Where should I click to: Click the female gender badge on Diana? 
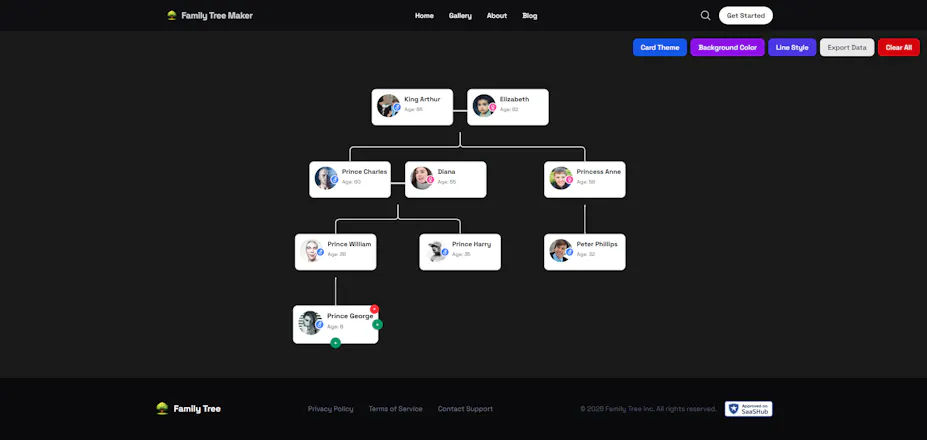[430, 180]
